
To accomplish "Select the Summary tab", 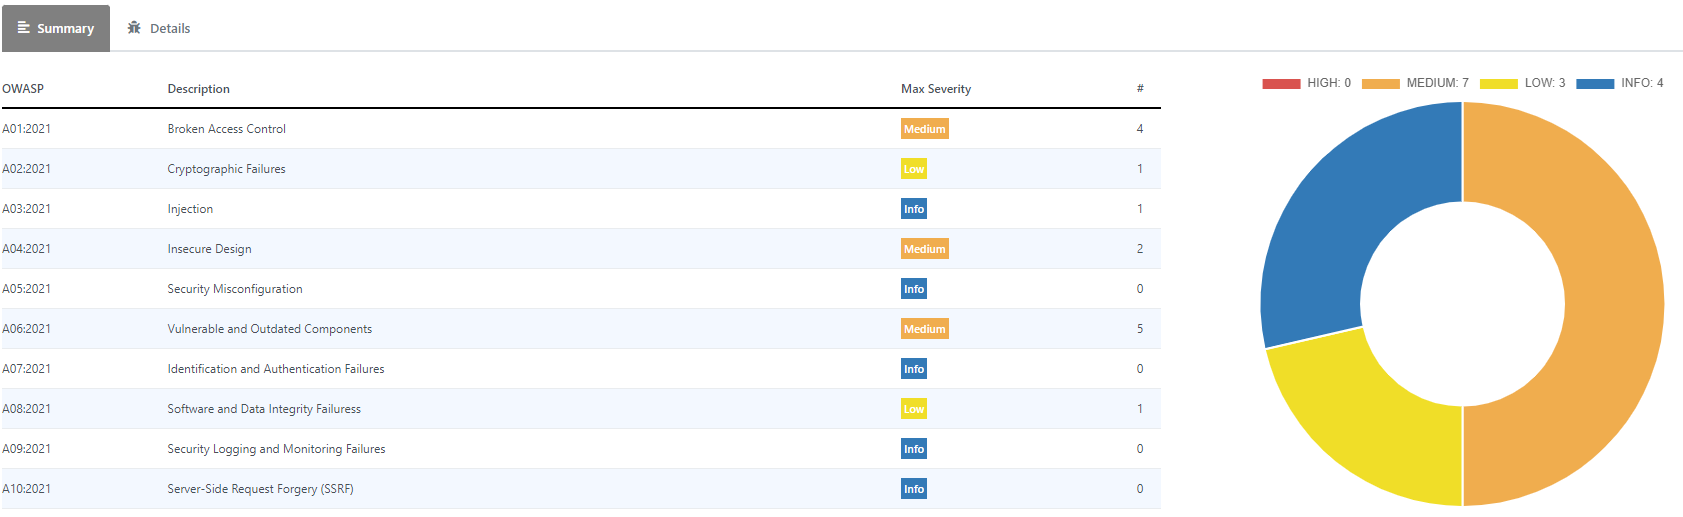I will (x=56, y=29).
